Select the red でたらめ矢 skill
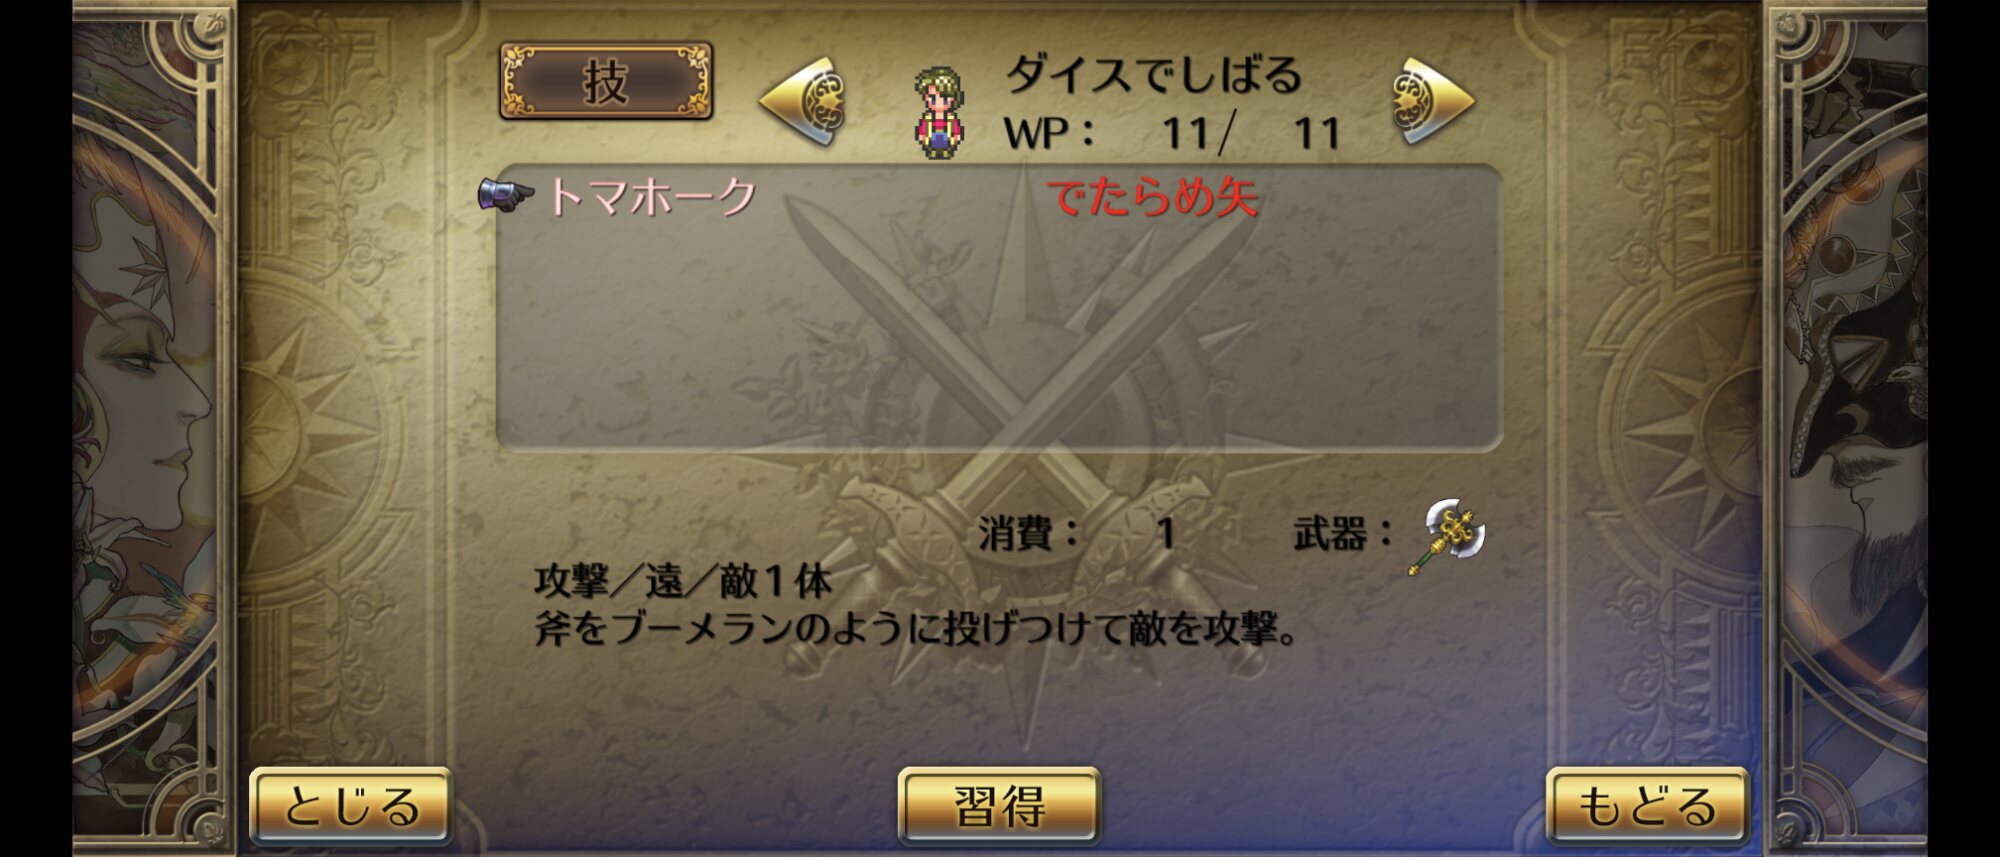The height and width of the screenshot is (857, 2000). [1153, 196]
